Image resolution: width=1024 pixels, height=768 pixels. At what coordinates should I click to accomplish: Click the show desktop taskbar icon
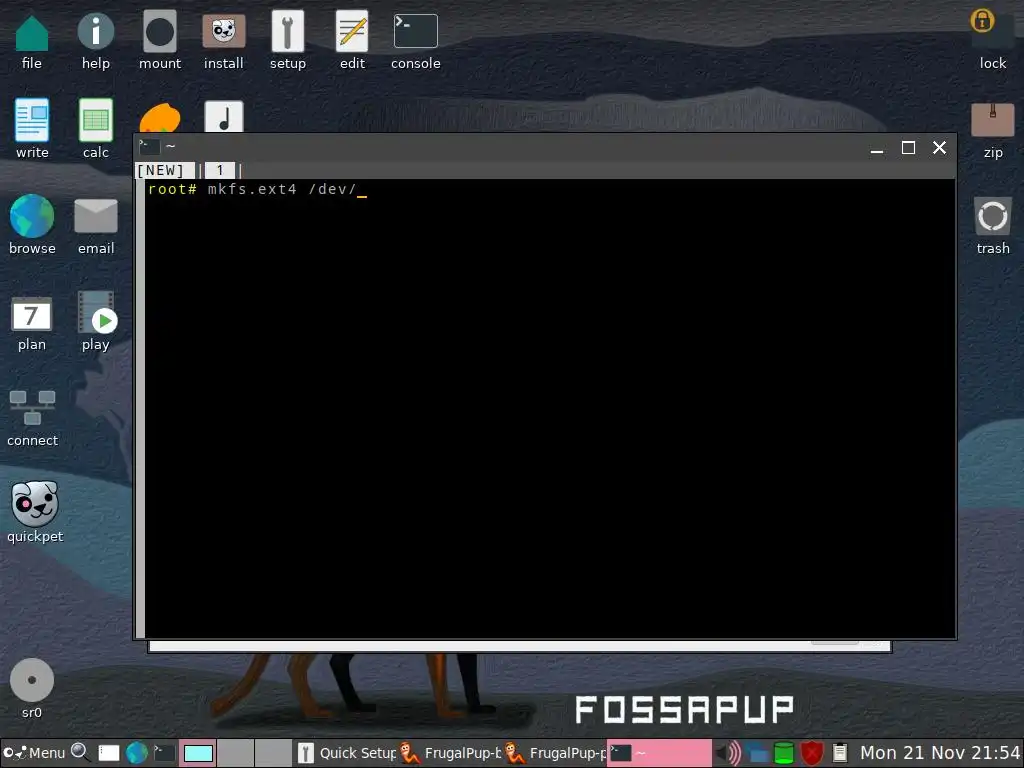pyautogui.click(x=108, y=753)
